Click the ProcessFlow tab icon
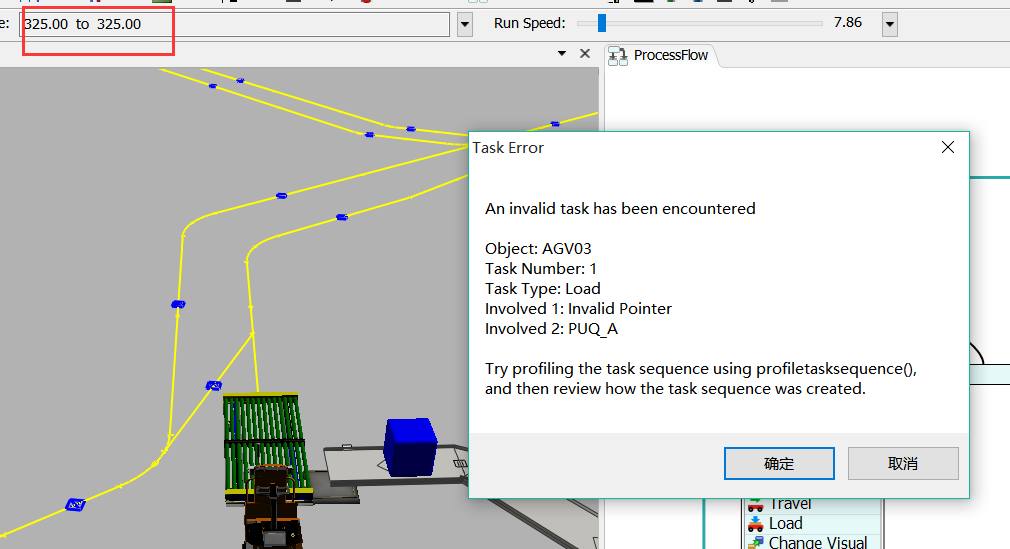1010x549 pixels. point(618,56)
